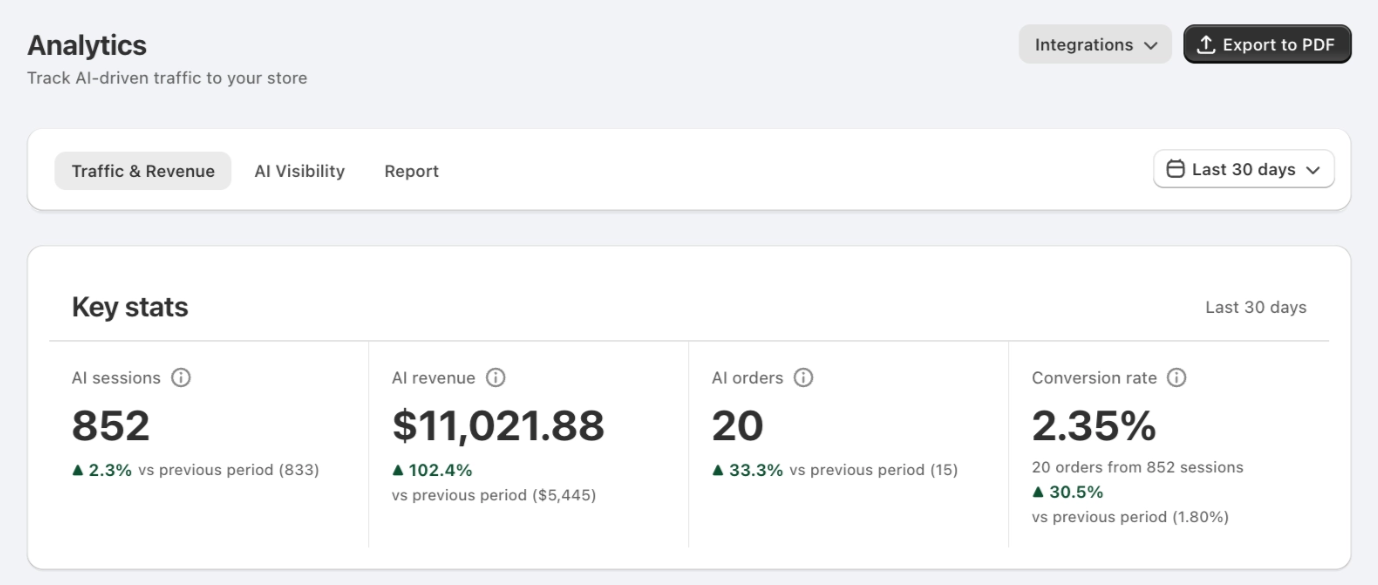Click the AI orders info icon
Image resolution: width=1378 pixels, height=585 pixels.
[803, 378]
